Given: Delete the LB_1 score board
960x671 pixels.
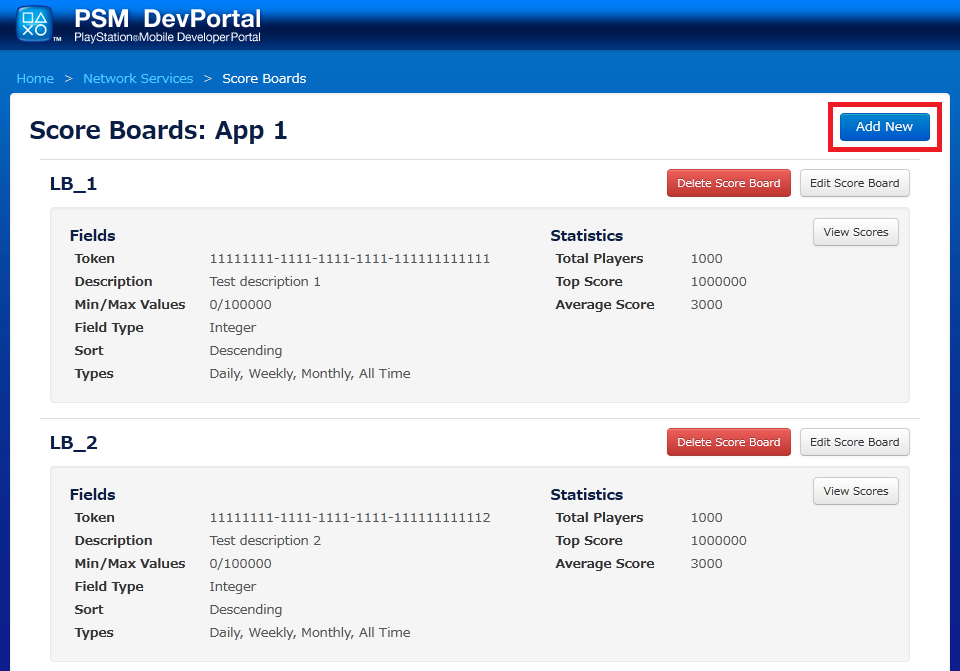Looking at the screenshot, I should 728,183.
